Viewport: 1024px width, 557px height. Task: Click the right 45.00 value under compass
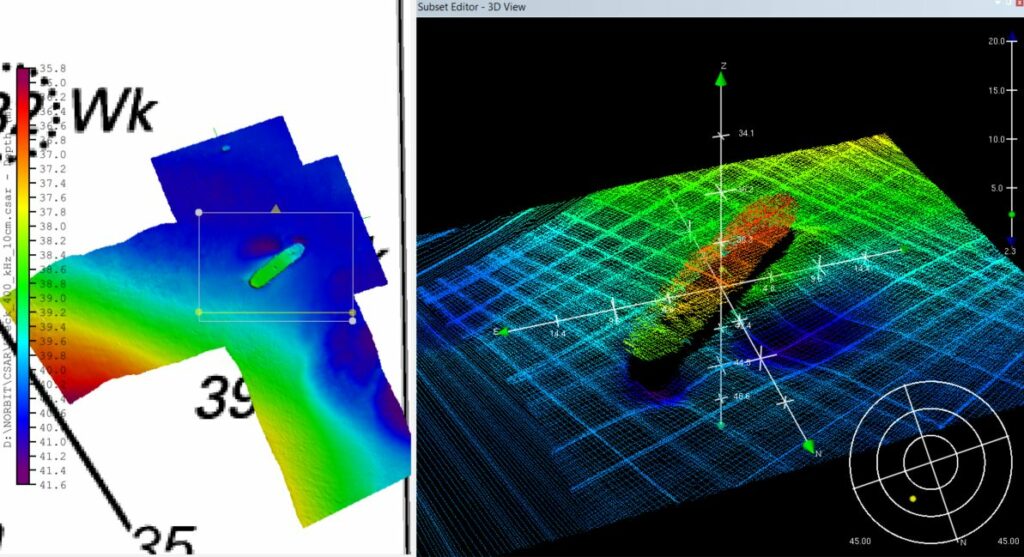click(1008, 541)
